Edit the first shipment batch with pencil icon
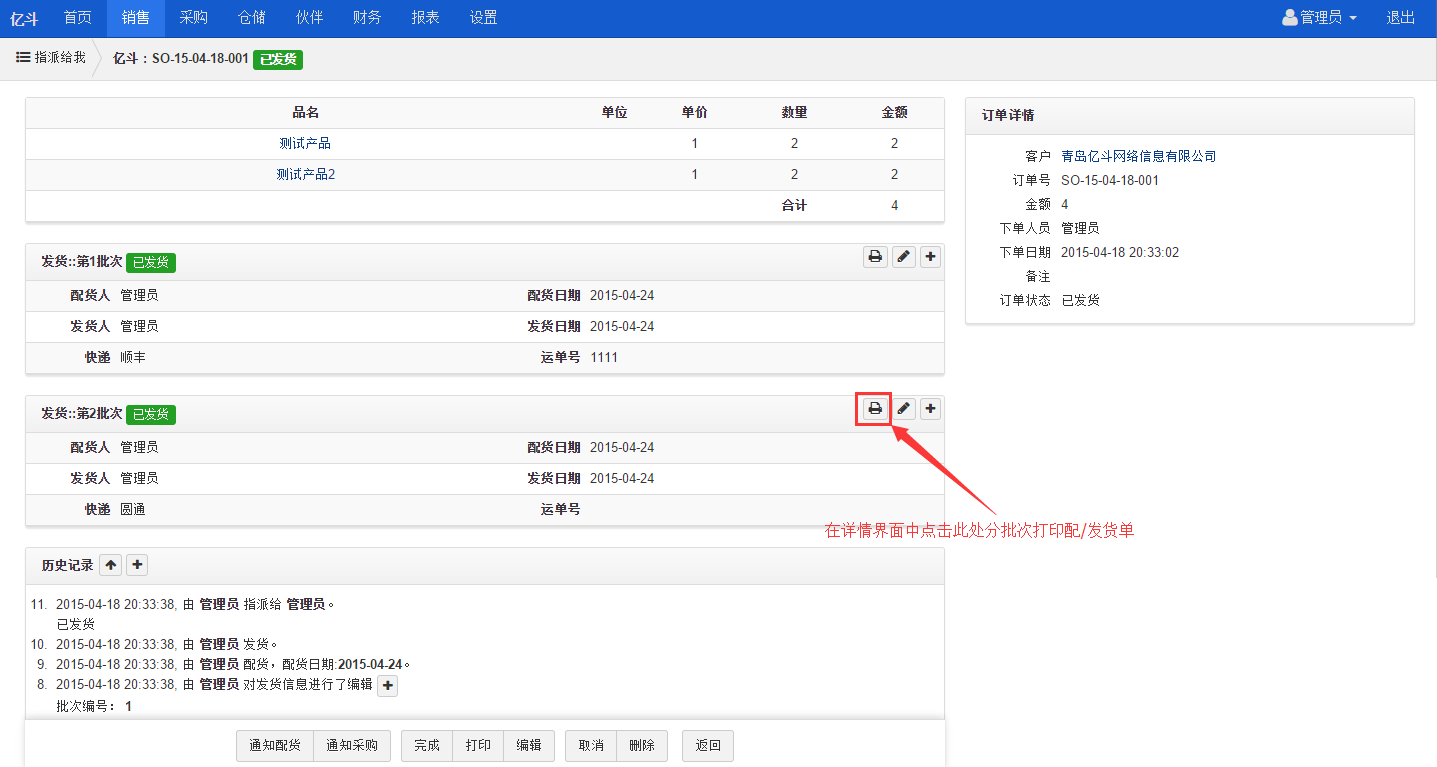The height and width of the screenshot is (767, 1437). coord(903,257)
